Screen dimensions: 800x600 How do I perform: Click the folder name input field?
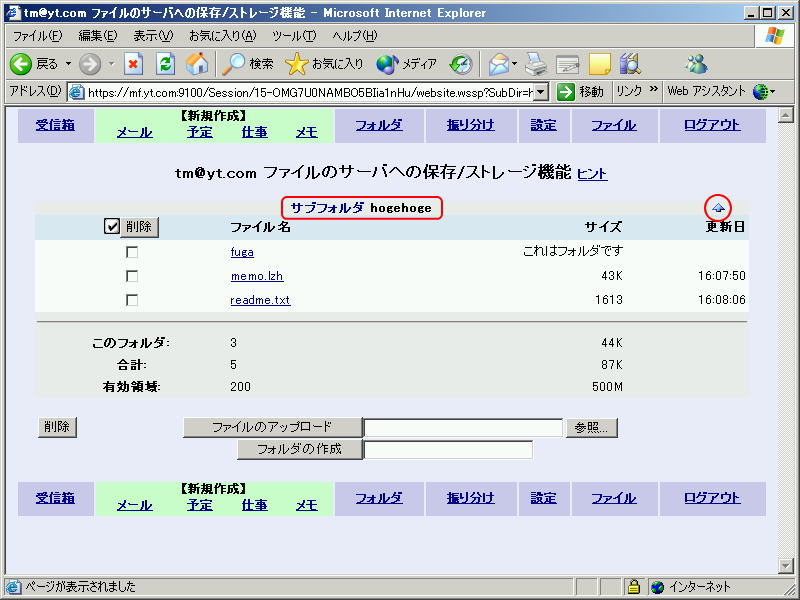448,450
